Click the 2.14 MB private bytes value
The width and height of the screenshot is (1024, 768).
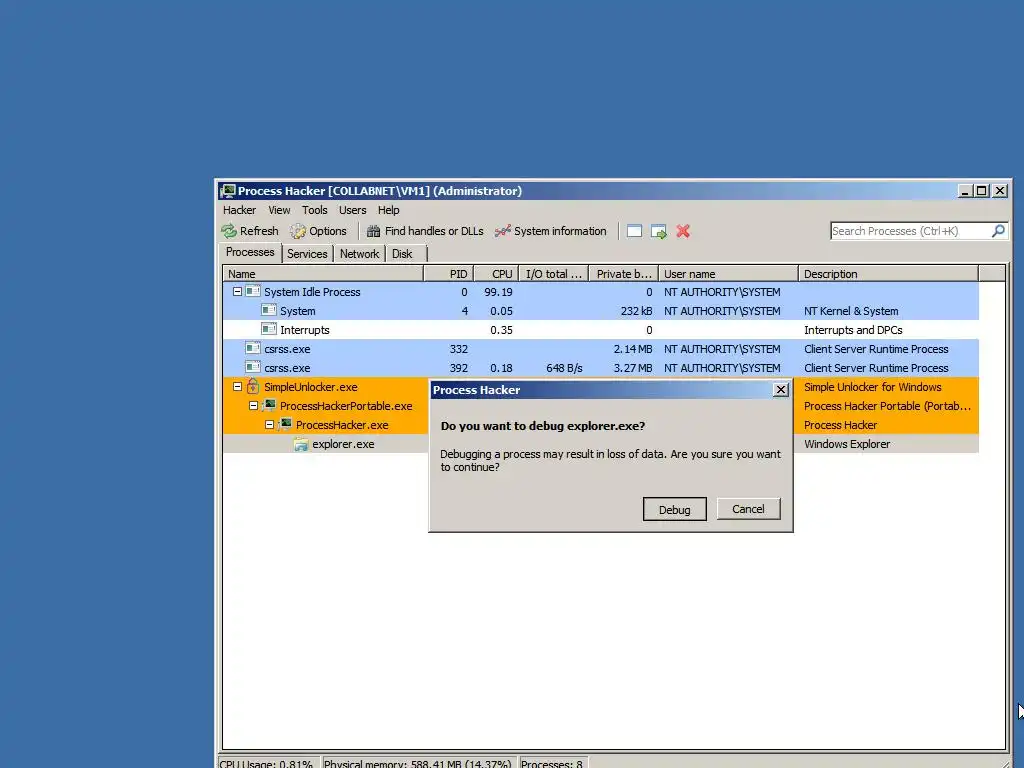coord(633,349)
